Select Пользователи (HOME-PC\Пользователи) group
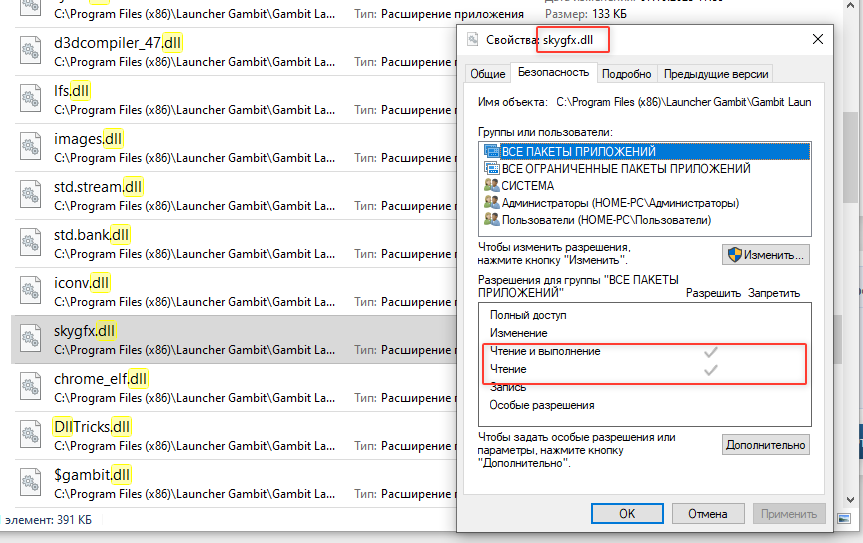The height and width of the screenshot is (543, 863). pos(606,220)
